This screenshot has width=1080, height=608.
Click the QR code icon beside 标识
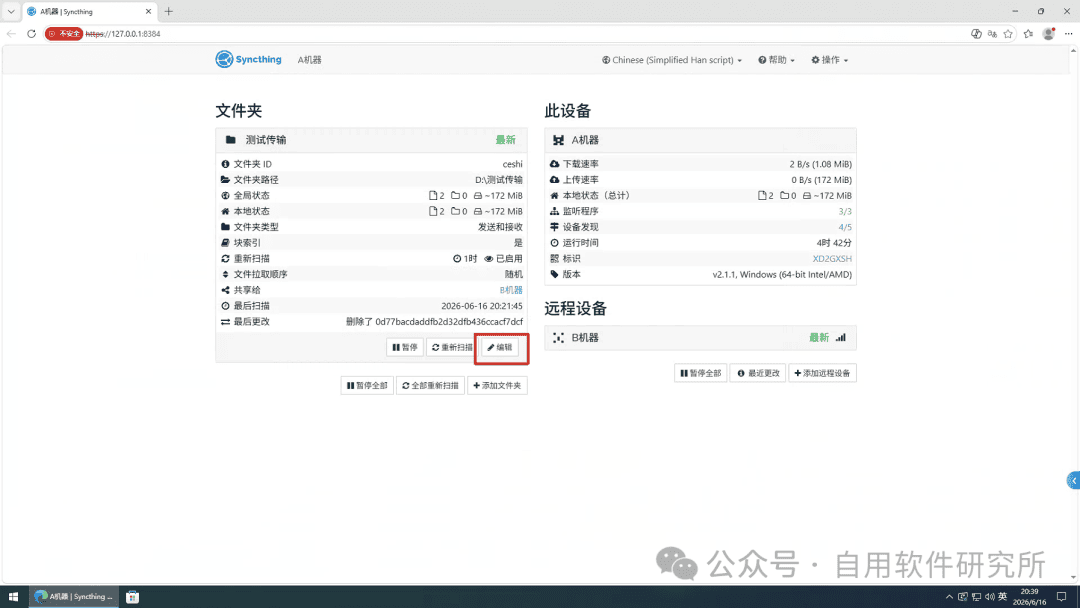click(554, 259)
